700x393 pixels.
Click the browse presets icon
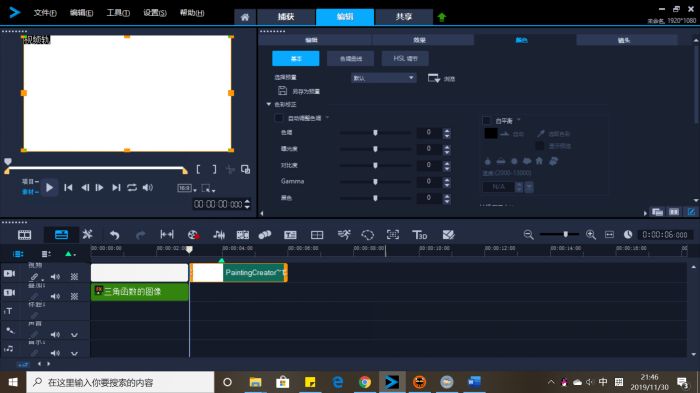(x=433, y=78)
